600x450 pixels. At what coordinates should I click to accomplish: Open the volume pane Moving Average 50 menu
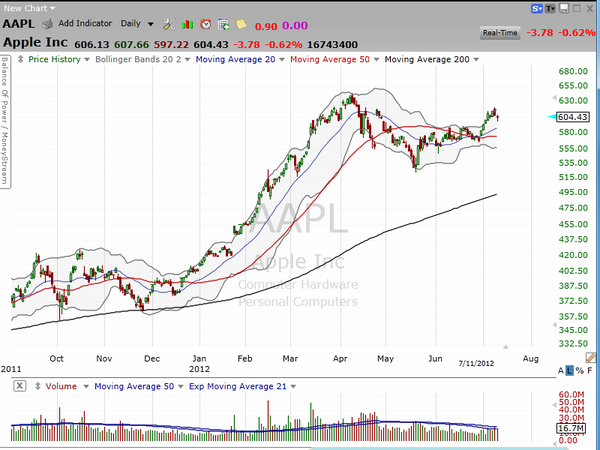181,386
